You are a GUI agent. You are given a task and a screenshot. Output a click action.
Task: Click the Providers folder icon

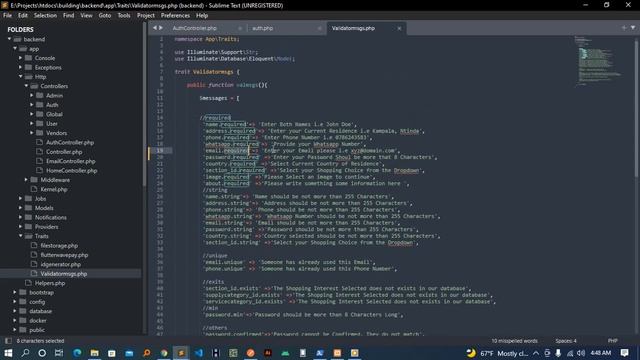[x=28, y=227]
